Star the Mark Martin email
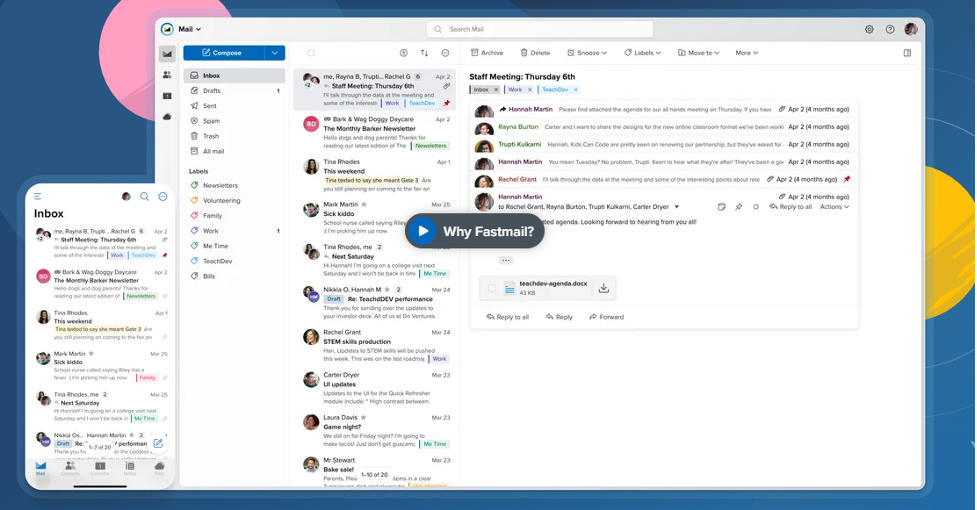Viewport: 977px width, 510px height. point(364,204)
